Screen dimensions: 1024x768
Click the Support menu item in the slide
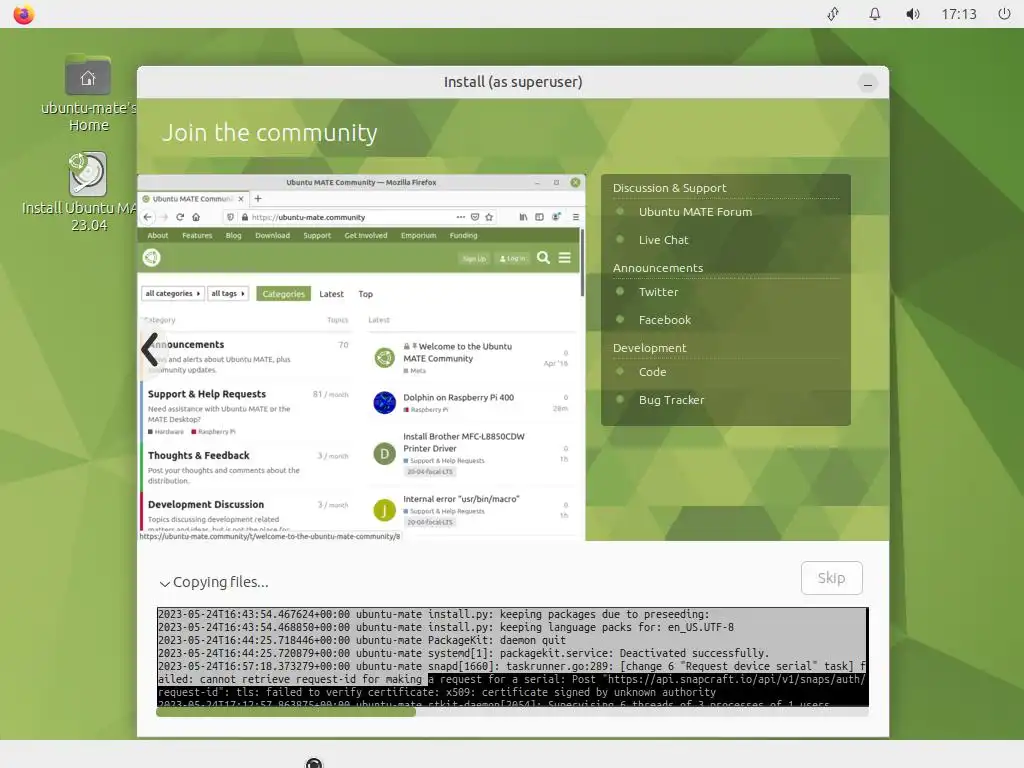pos(317,236)
